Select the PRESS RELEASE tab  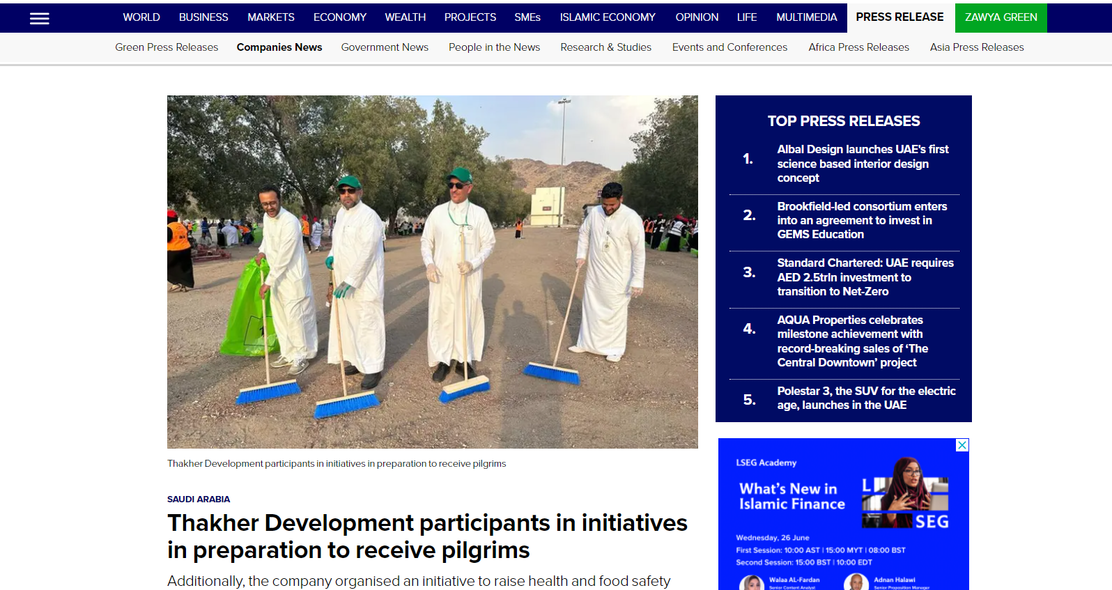coord(899,17)
